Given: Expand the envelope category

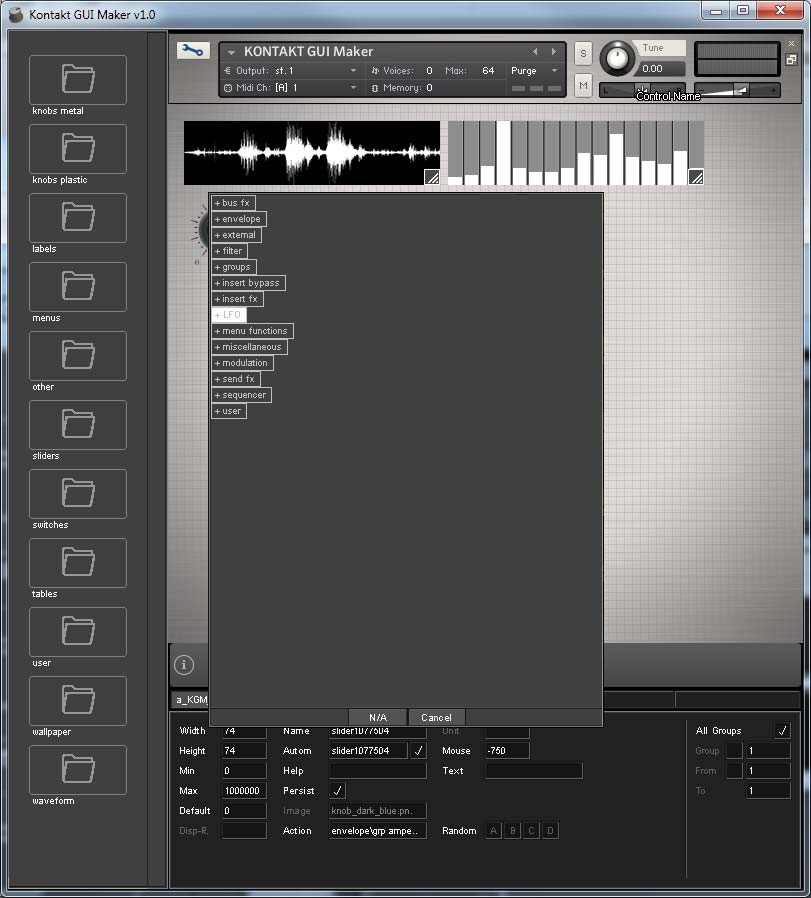Looking at the screenshot, I should tap(217, 219).
